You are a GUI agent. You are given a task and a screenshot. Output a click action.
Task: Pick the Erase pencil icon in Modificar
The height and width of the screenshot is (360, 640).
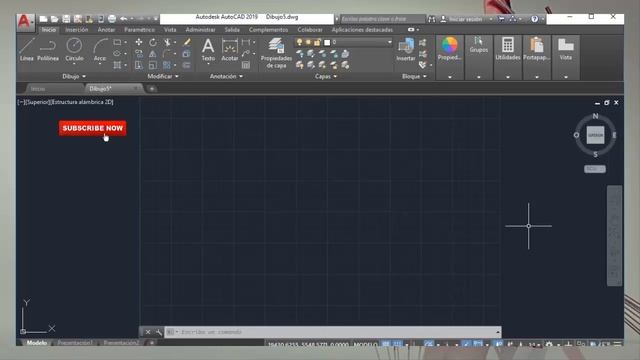coord(187,42)
